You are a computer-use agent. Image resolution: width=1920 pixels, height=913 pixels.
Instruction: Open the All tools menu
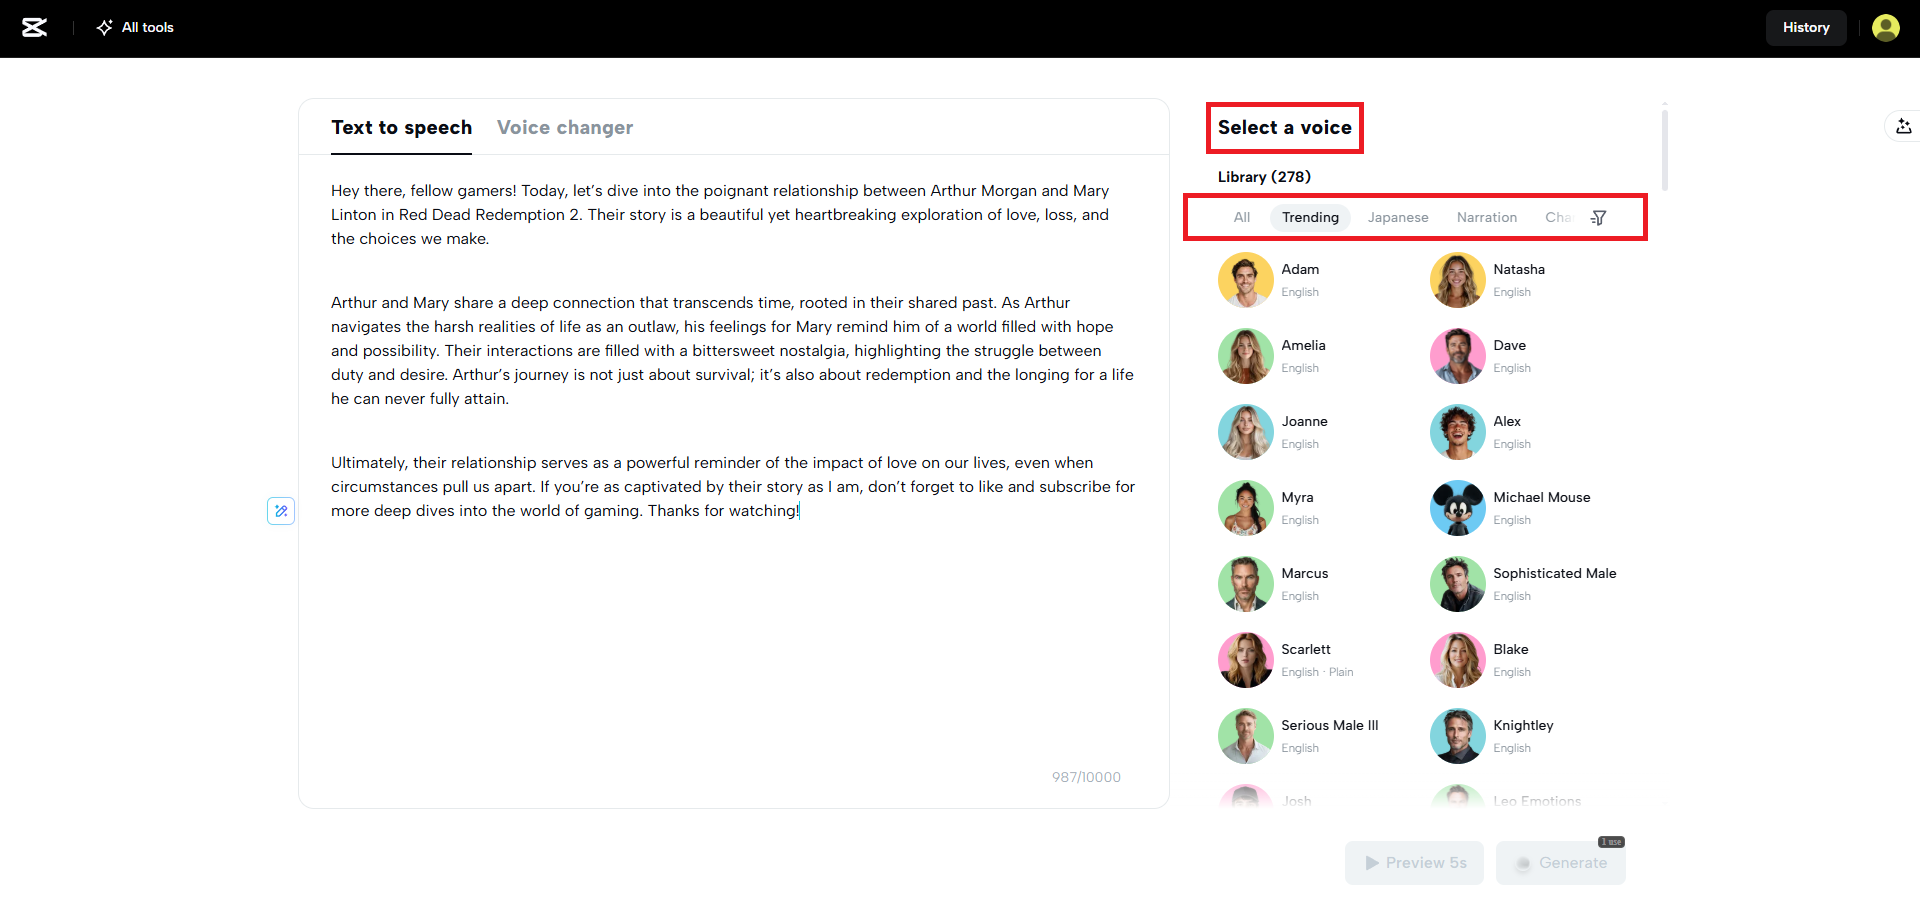coord(135,28)
